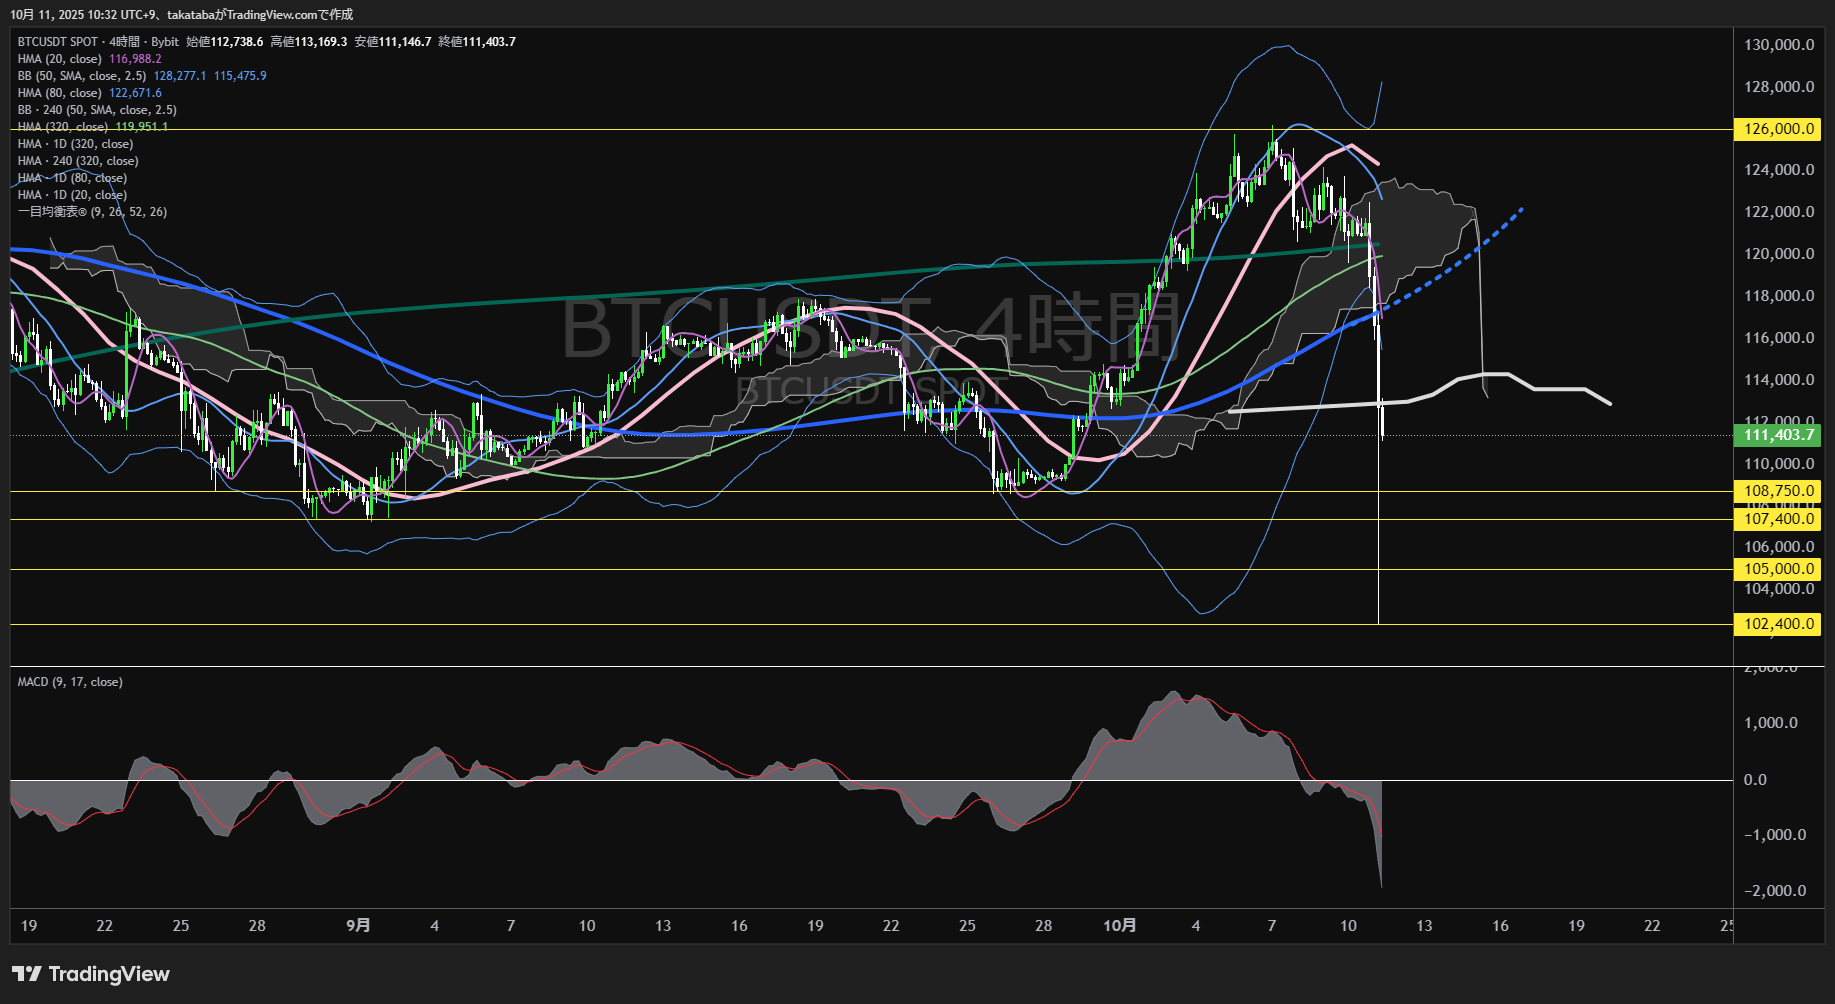Select the 102,400.0 yellow price label

tap(1778, 624)
